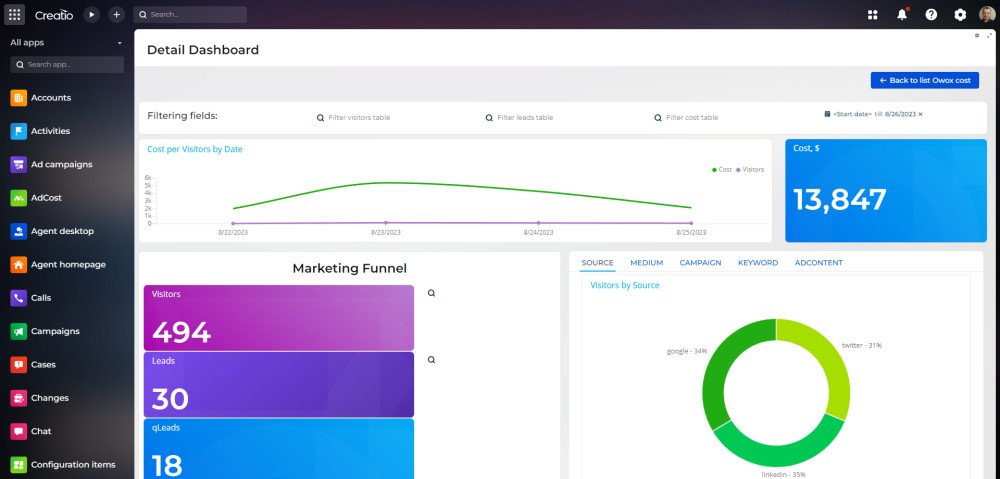Screen dimensions: 1000x479
Task: Open the app launcher grid icon
Action: pos(15,15)
